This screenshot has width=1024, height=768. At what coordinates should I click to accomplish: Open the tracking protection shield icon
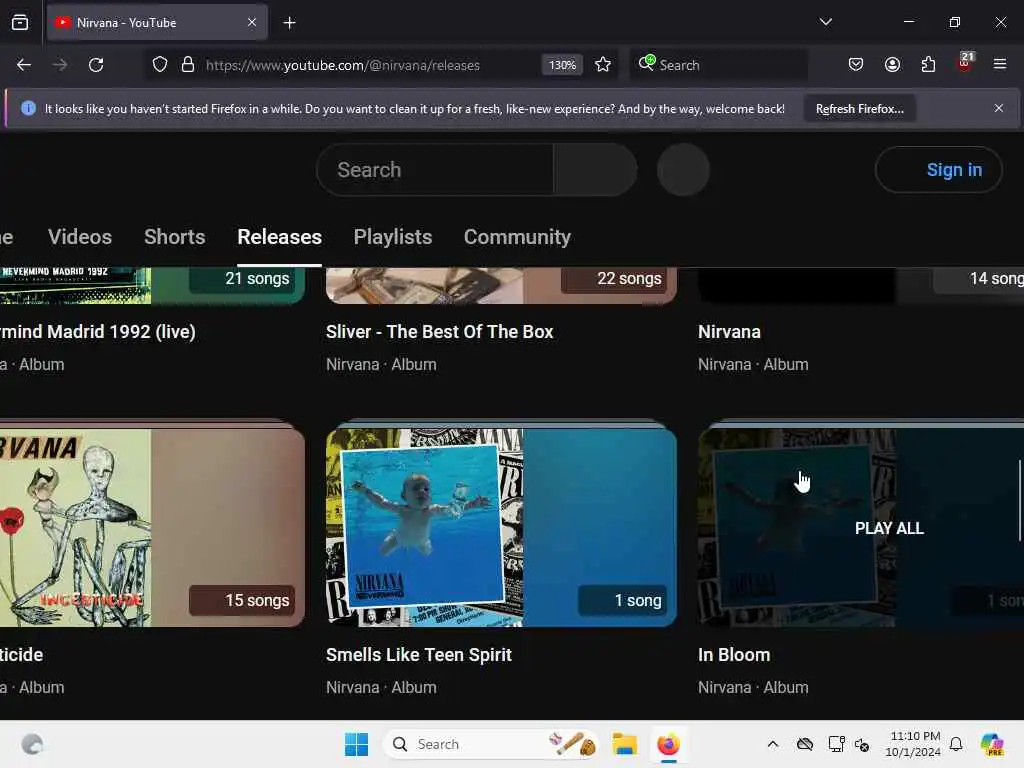[160, 65]
